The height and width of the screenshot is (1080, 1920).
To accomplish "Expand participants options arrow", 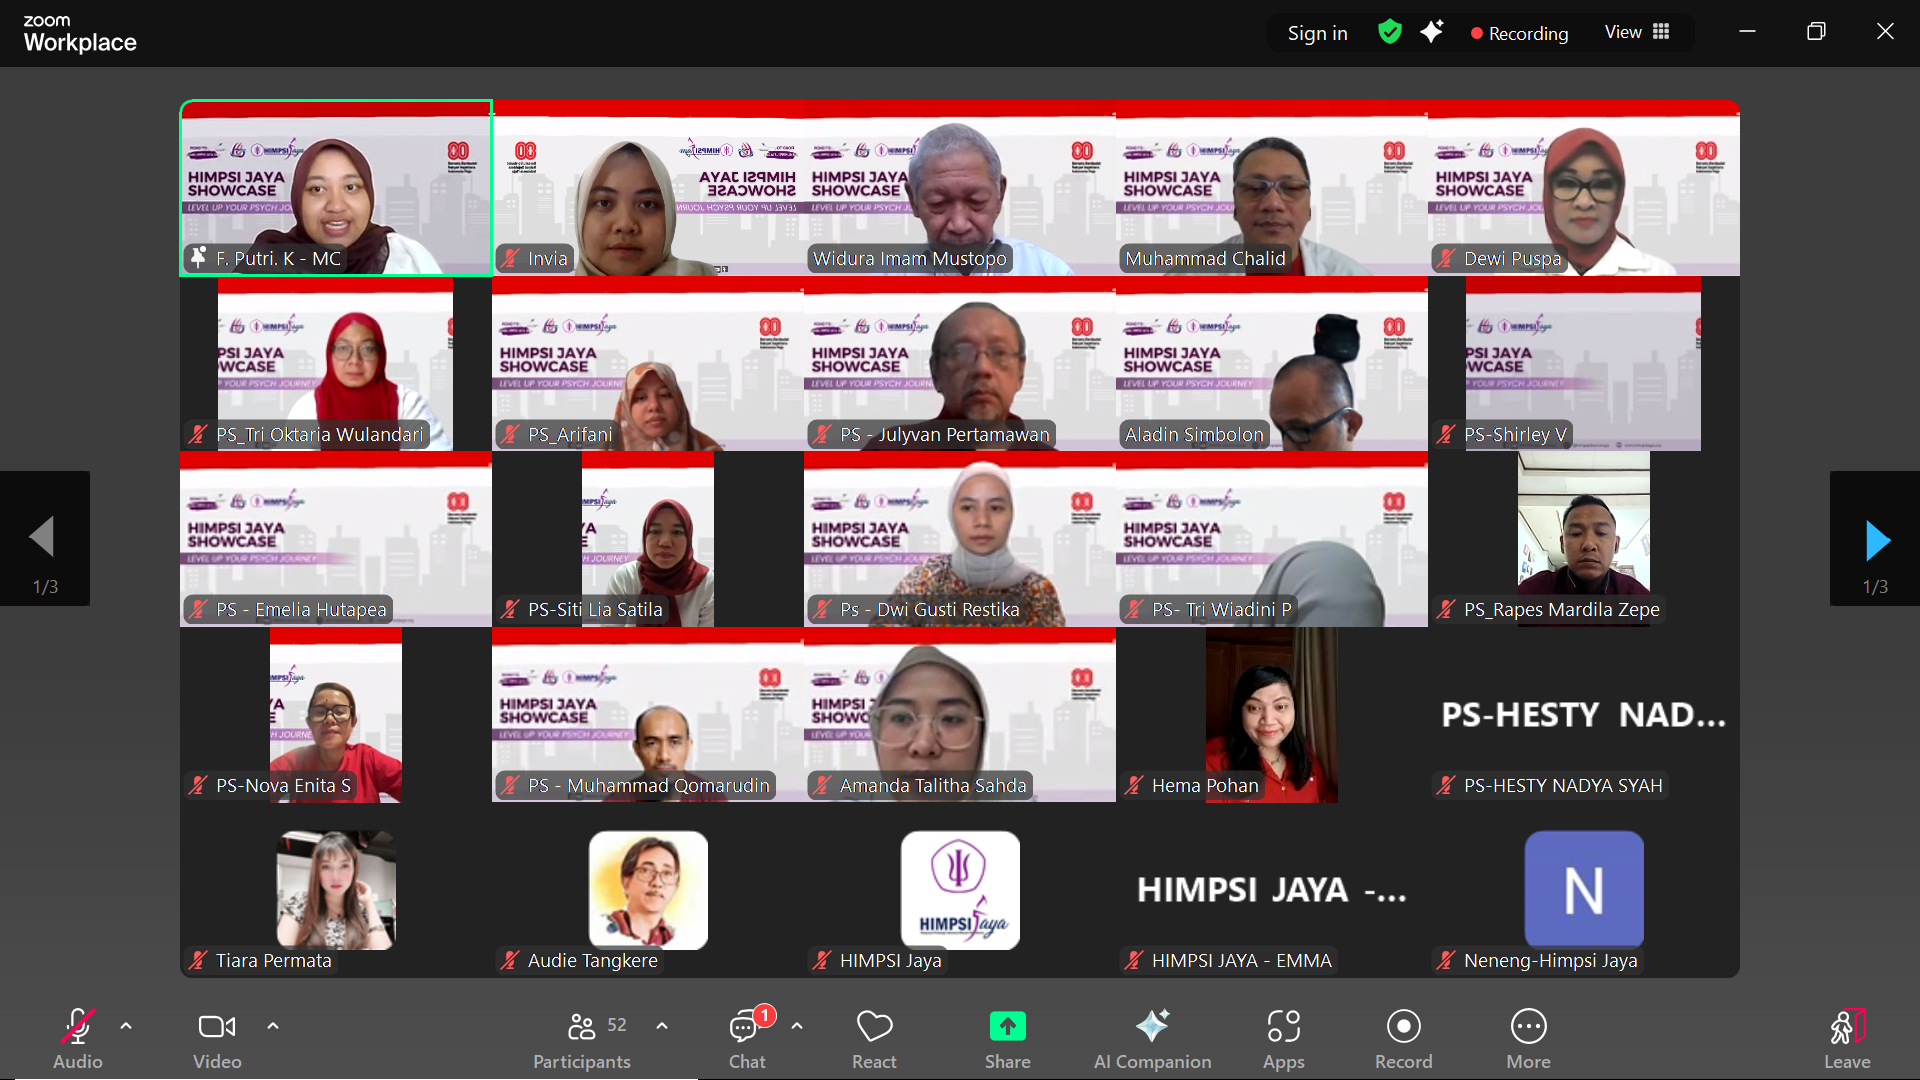I will (x=662, y=1026).
